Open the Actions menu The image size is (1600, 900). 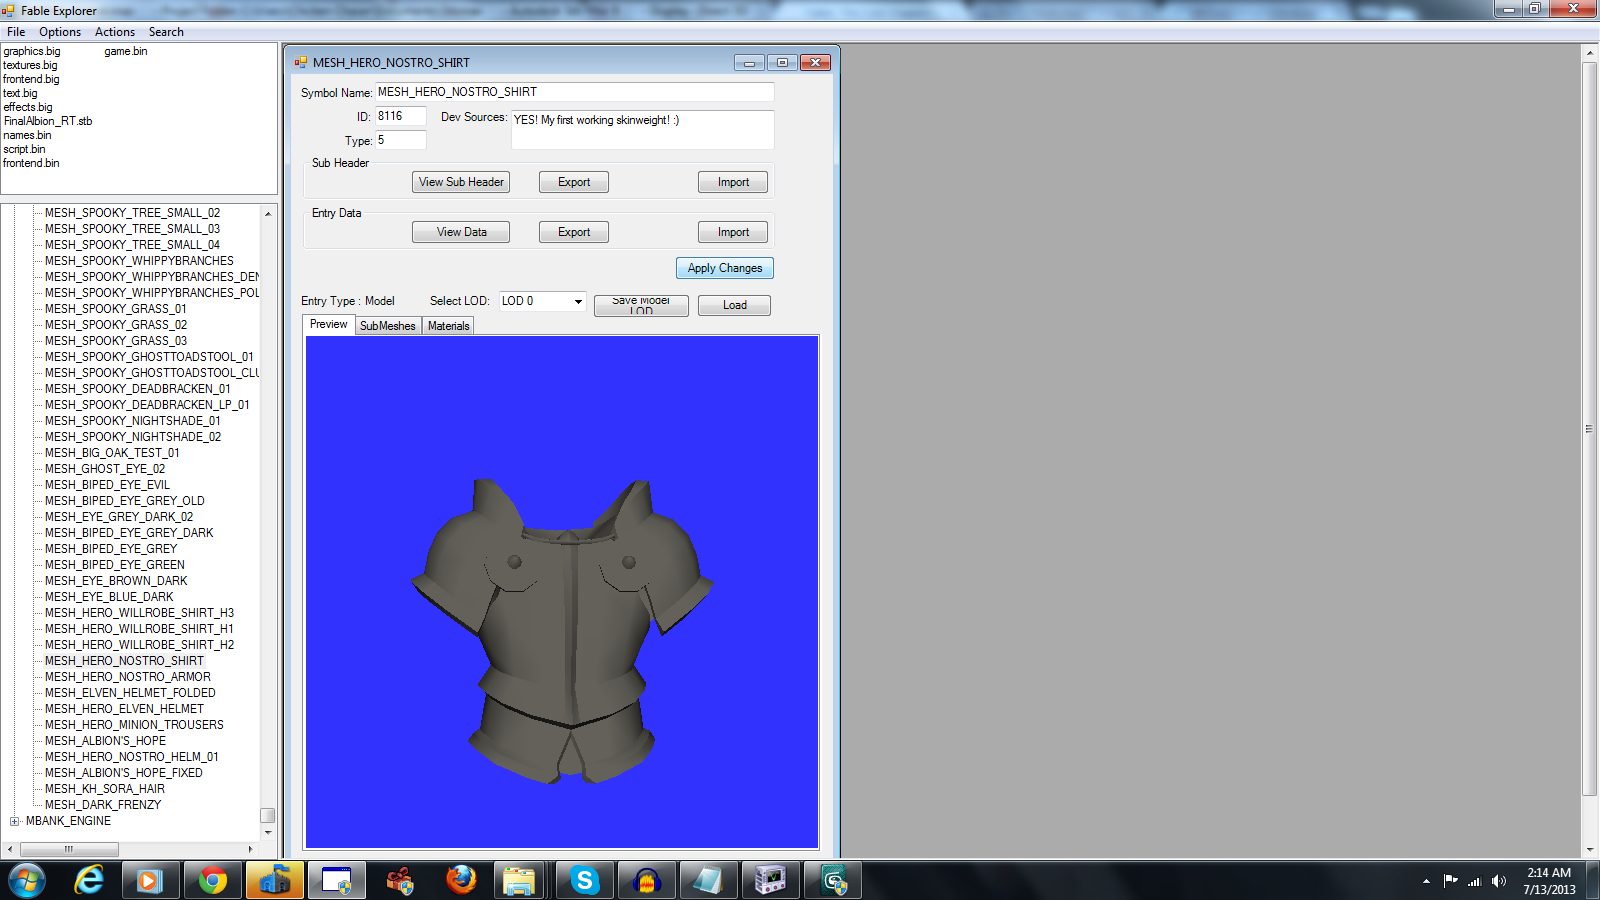115,32
